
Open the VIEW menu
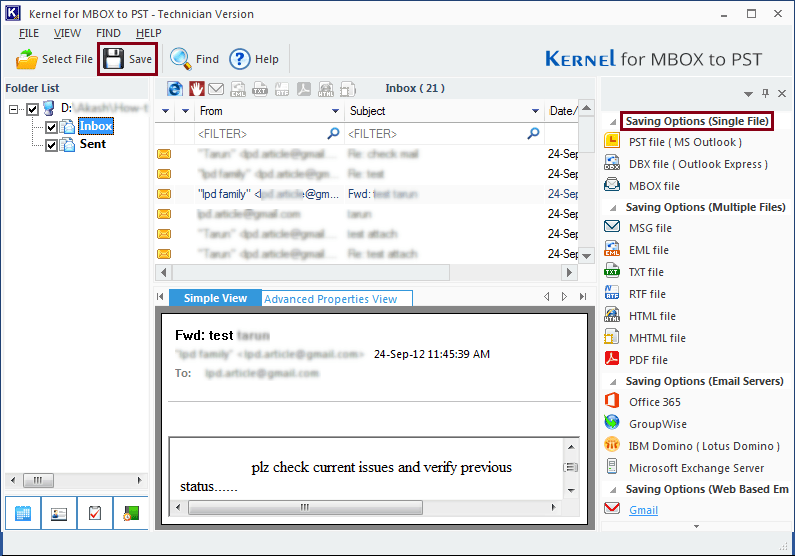point(67,33)
